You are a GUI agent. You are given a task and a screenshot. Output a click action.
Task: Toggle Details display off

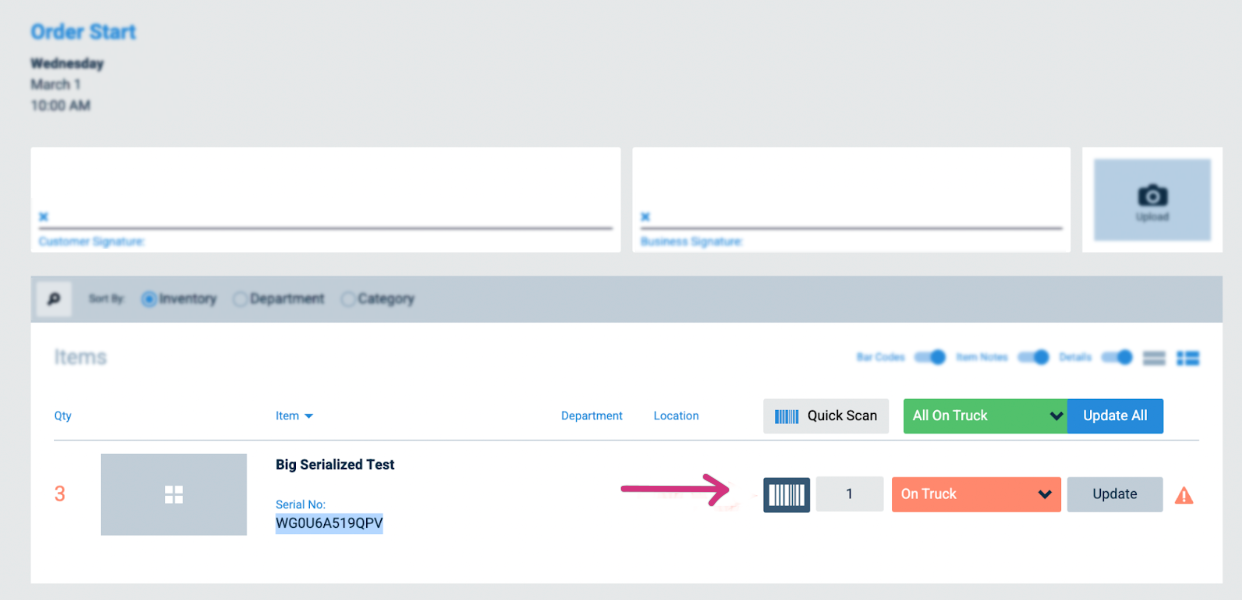coord(1117,357)
